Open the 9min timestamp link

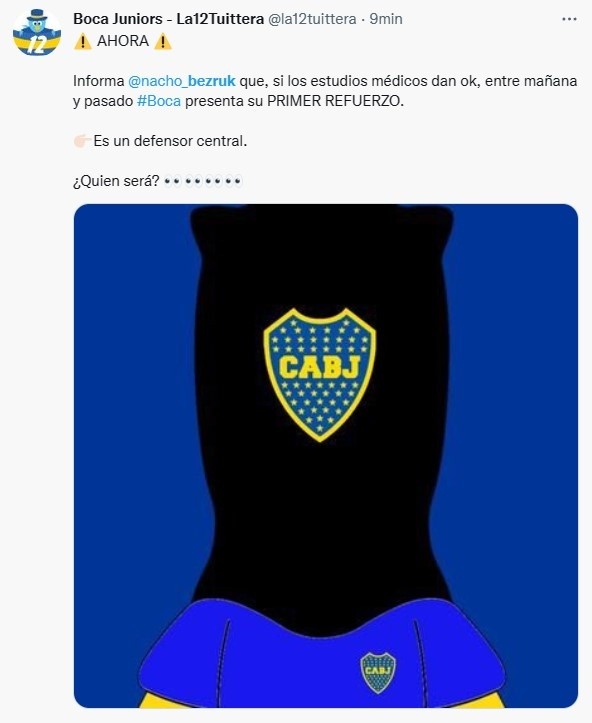pos(386,19)
